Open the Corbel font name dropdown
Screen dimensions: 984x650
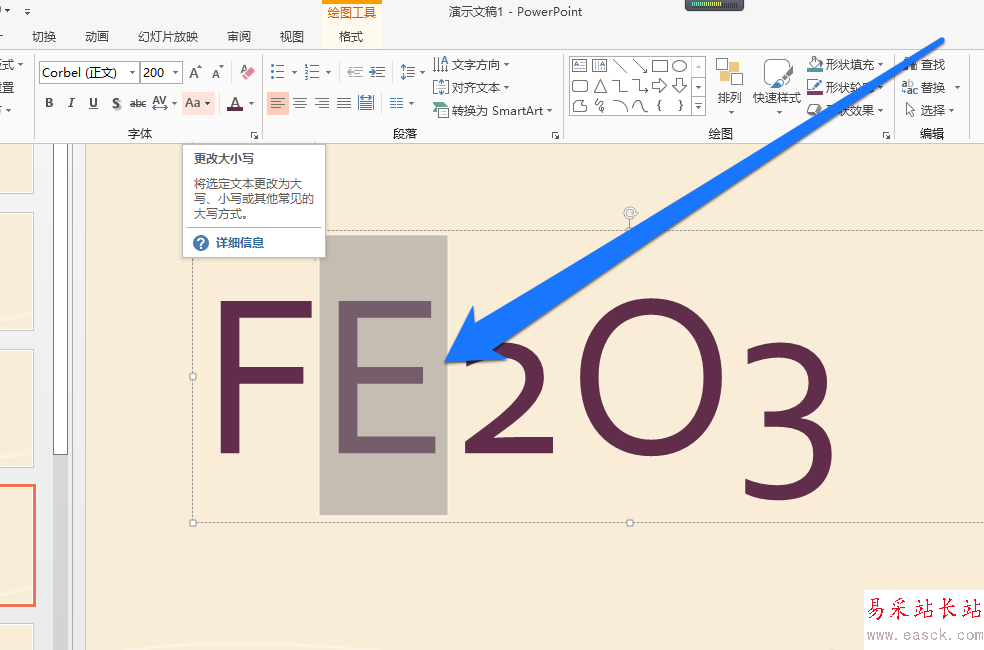click(132, 73)
